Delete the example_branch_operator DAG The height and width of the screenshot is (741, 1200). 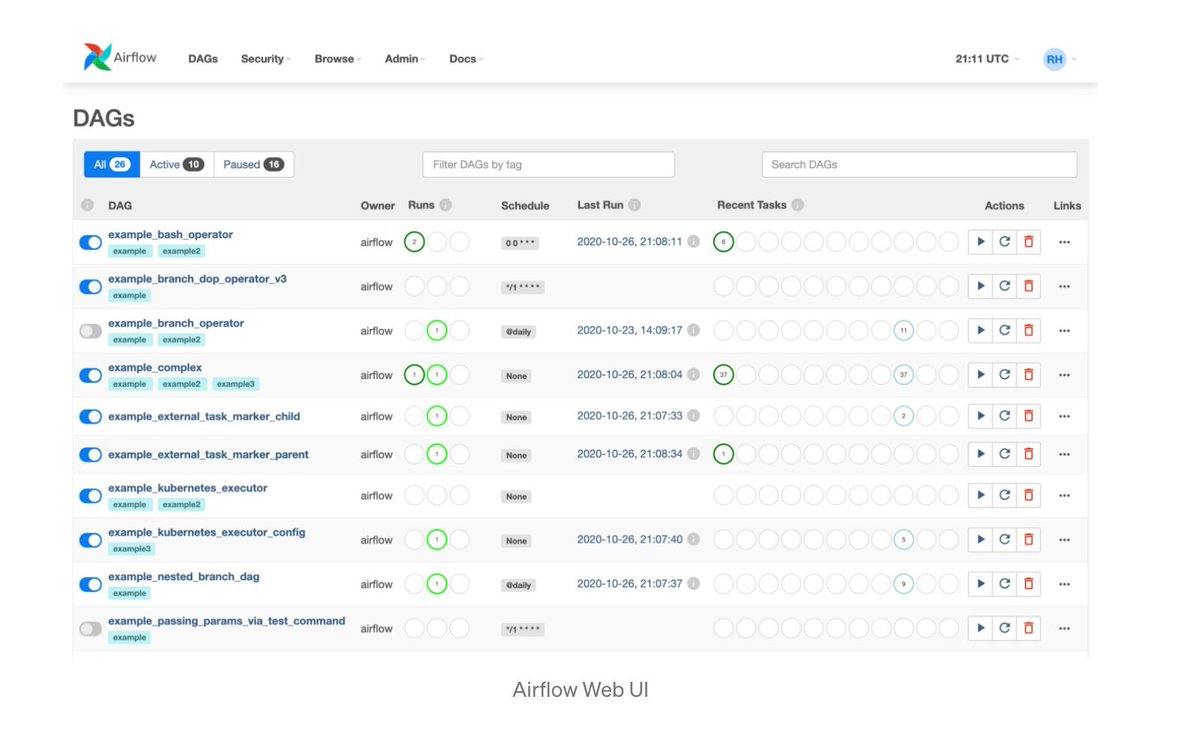1028,330
